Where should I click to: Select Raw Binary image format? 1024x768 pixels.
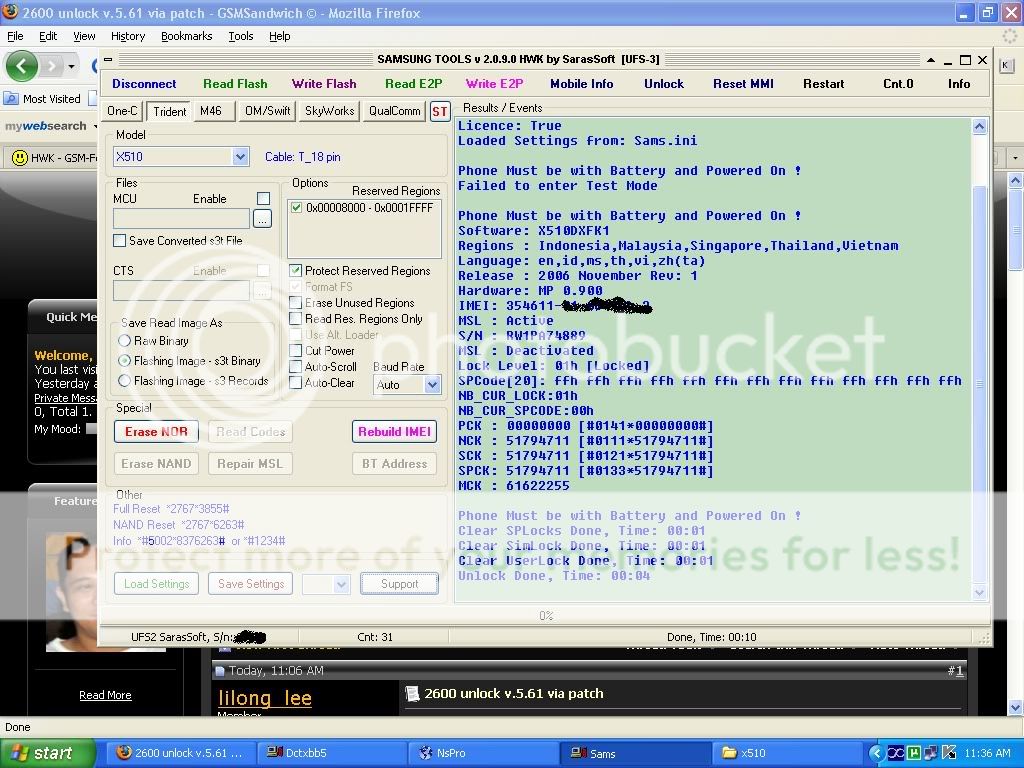coord(124,340)
